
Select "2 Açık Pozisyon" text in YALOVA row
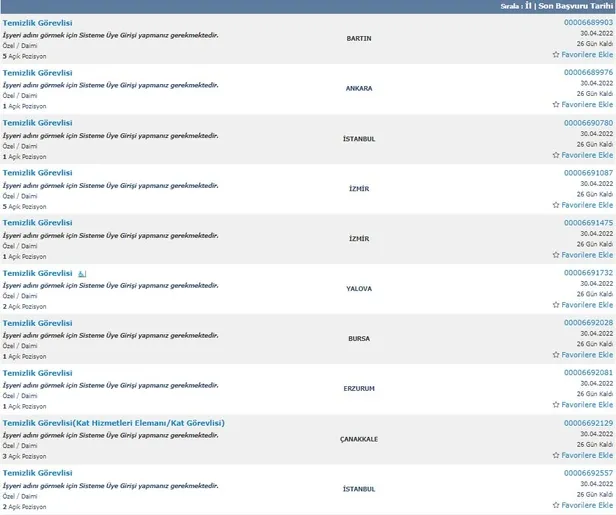tap(24, 306)
